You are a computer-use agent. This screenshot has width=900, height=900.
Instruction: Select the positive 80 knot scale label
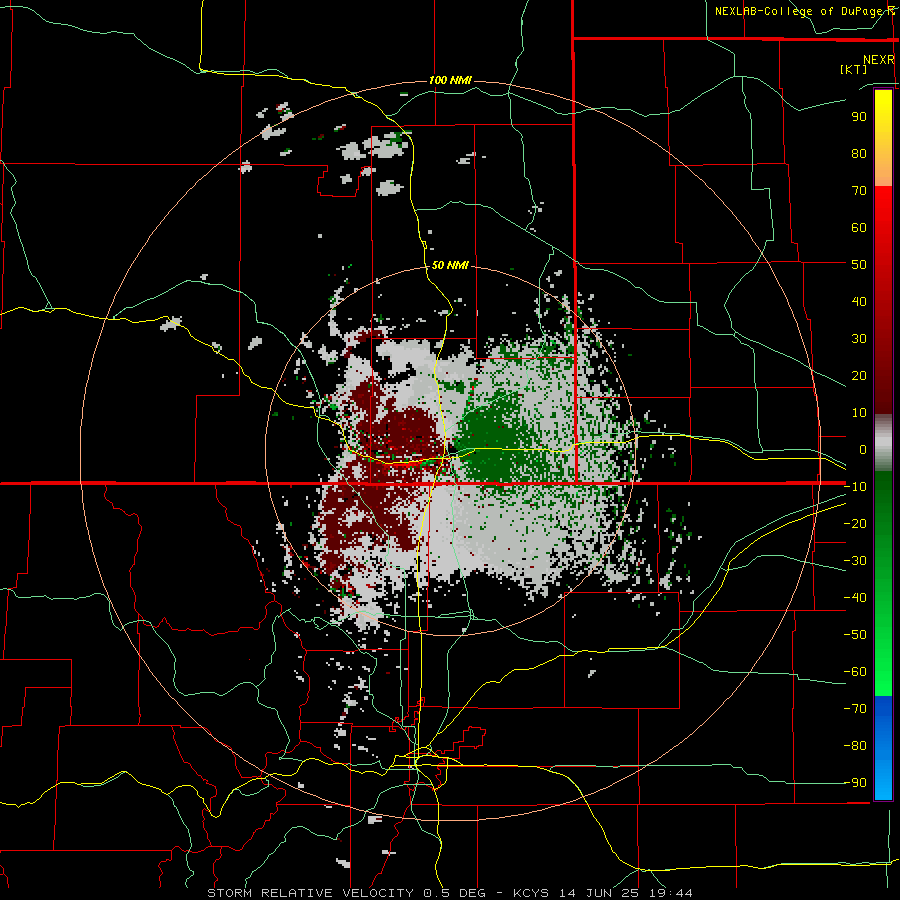(859, 153)
